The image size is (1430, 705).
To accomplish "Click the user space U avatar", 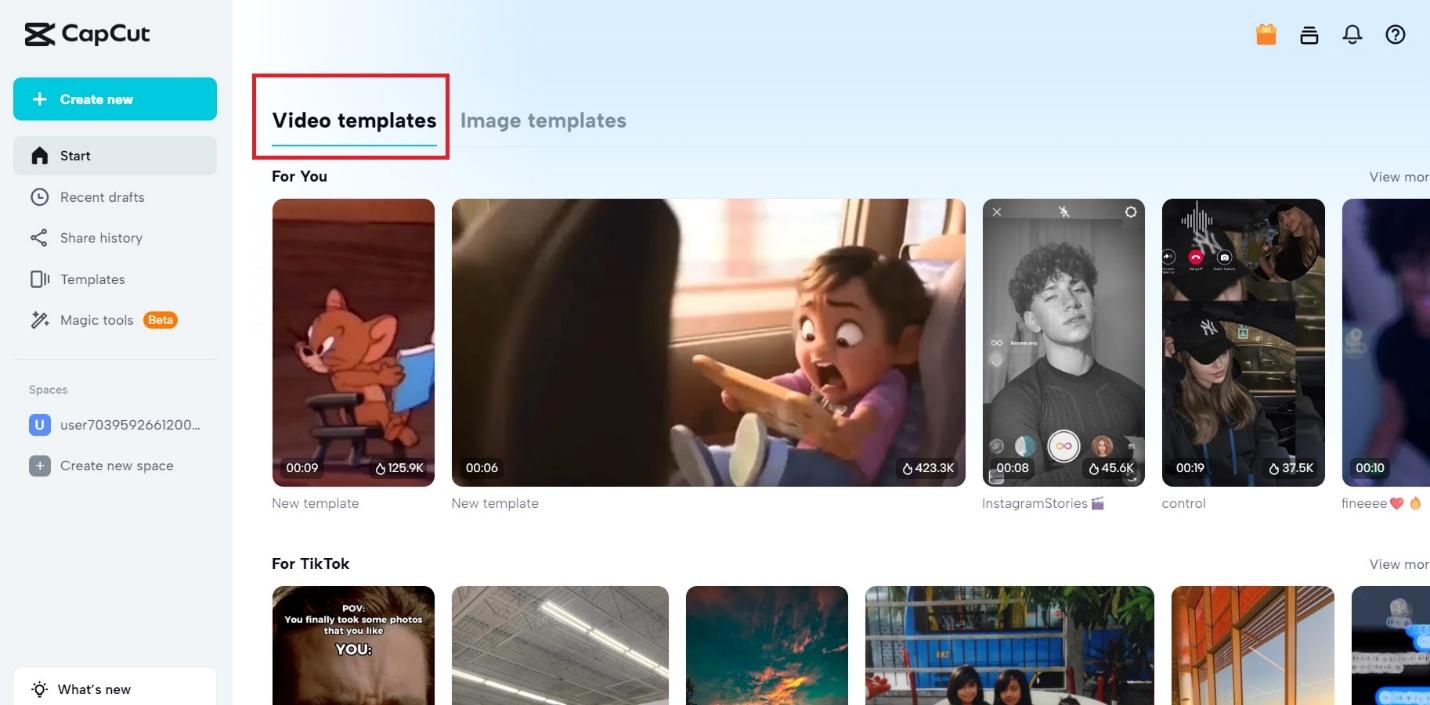I will (x=39, y=425).
